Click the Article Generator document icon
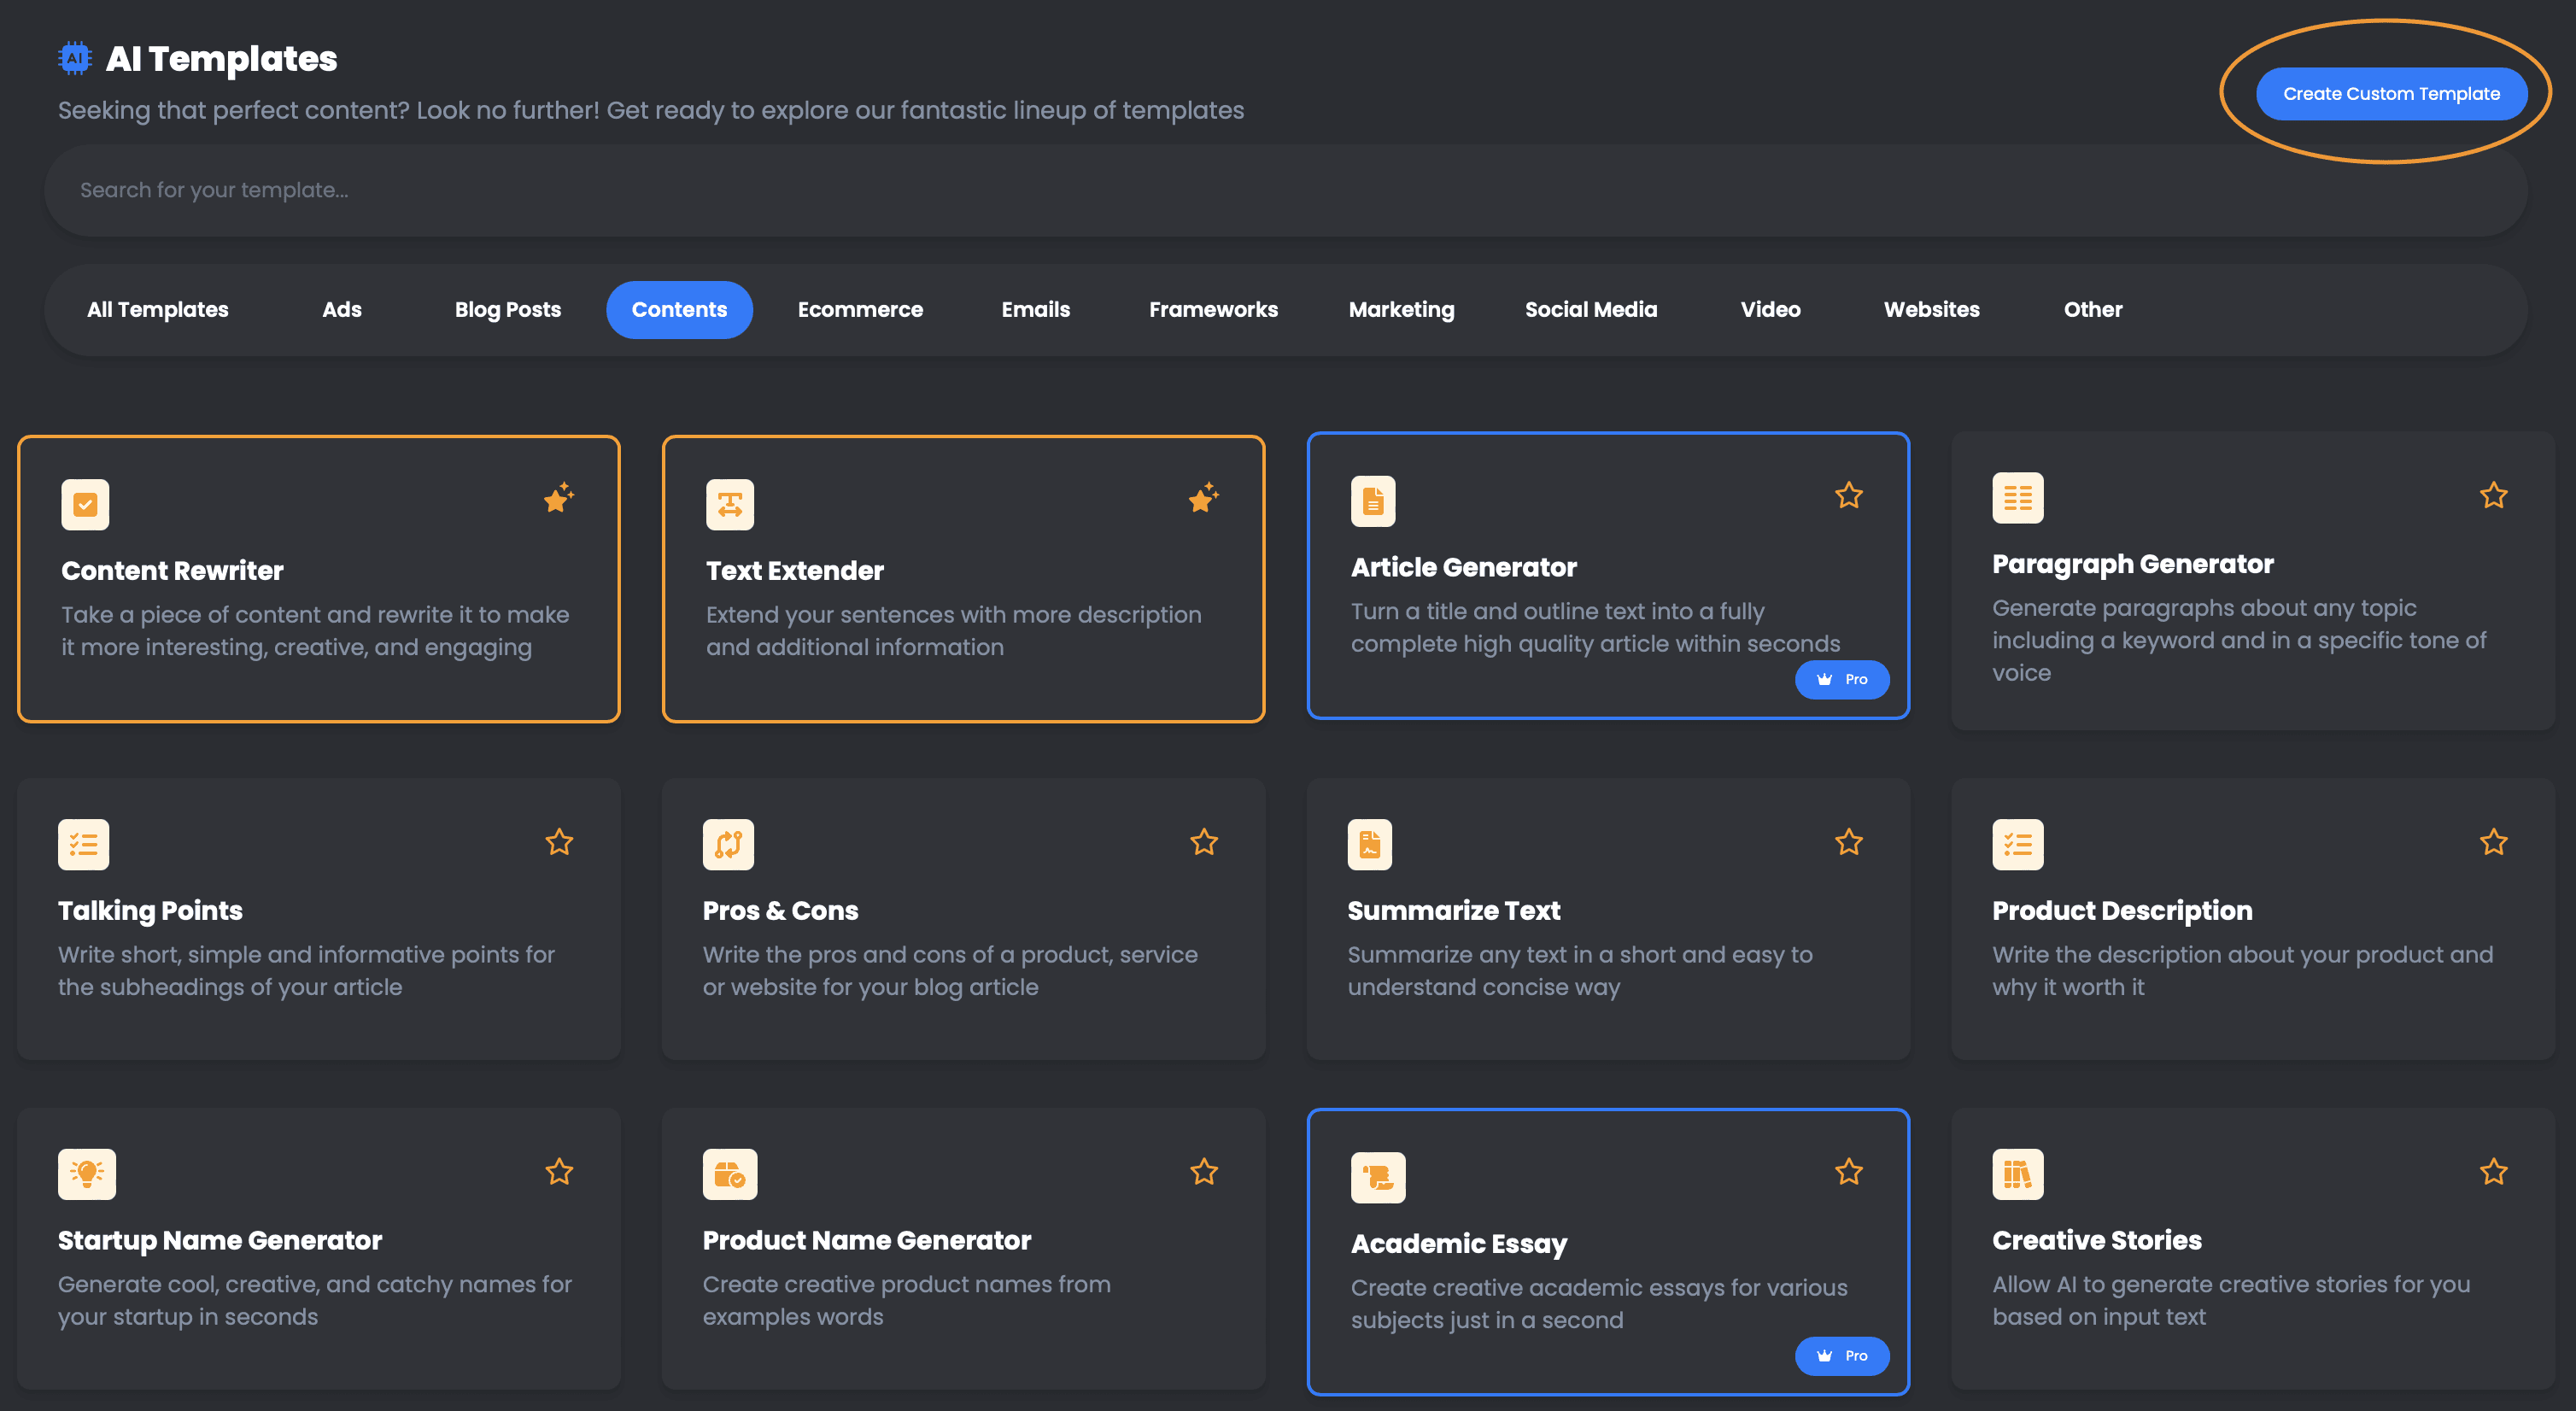The width and height of the screenshot is (2576, 1411). click(x=1373, y=501)
